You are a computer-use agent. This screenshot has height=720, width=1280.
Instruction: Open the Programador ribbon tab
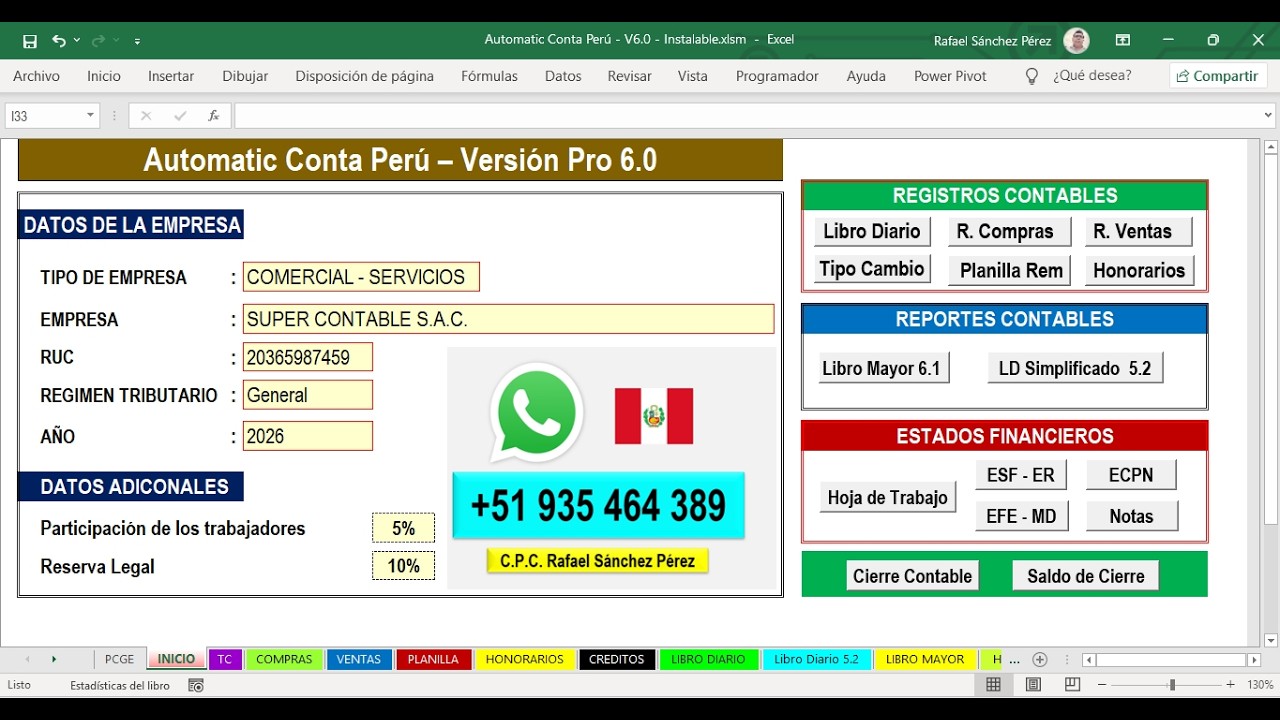[777, 76]
